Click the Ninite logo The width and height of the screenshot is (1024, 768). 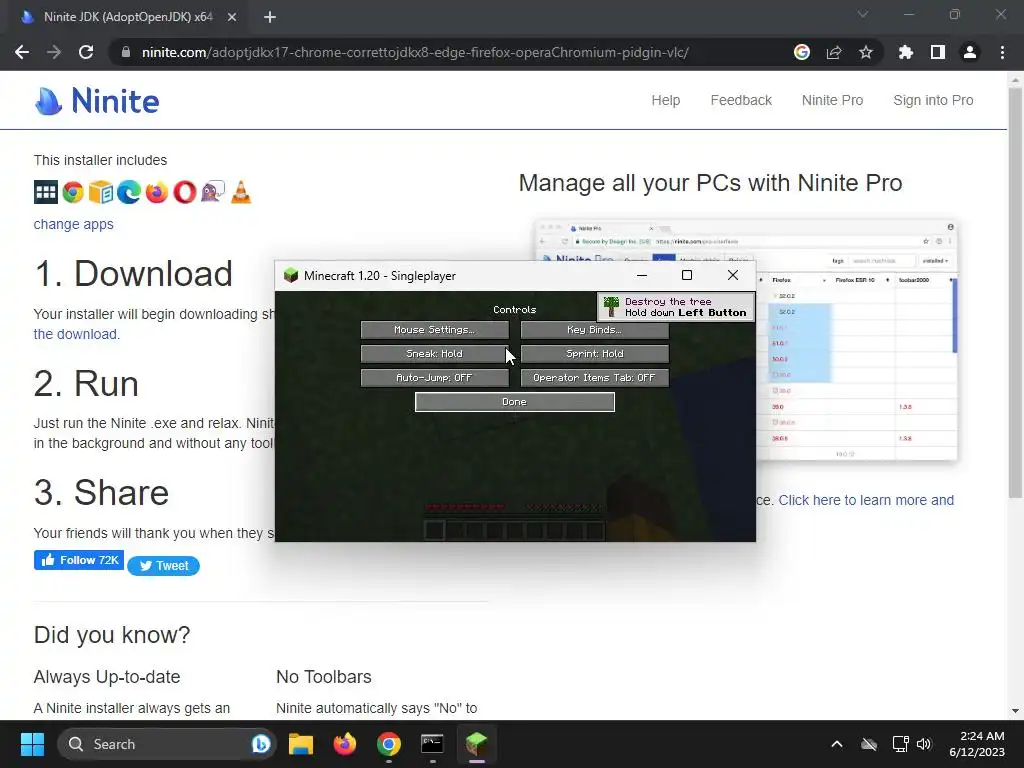pyautogui.click(x=97, y=101)
